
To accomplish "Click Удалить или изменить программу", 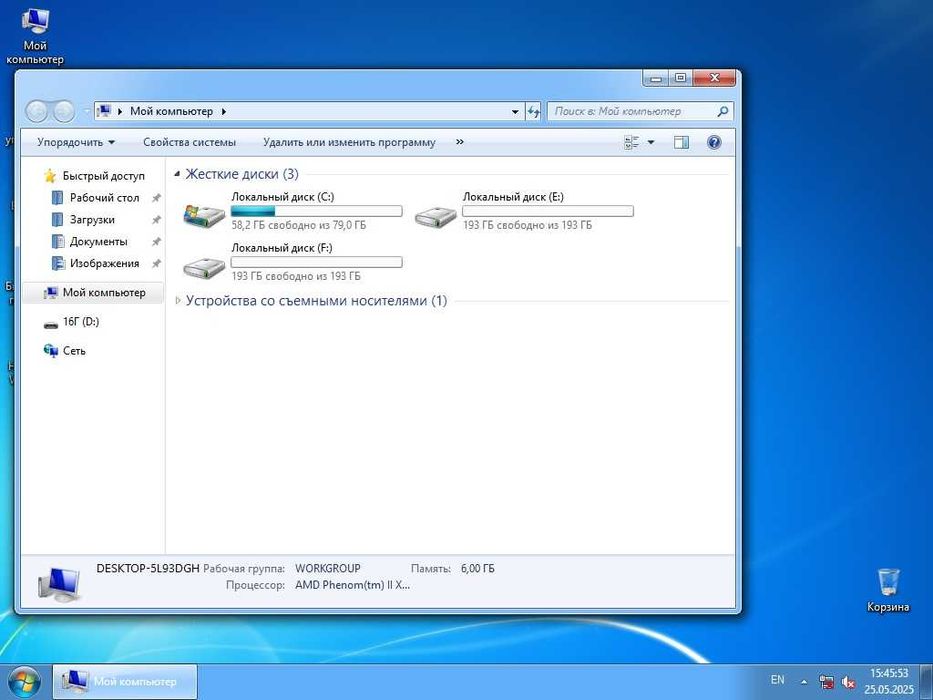I will tap(349, 142).
